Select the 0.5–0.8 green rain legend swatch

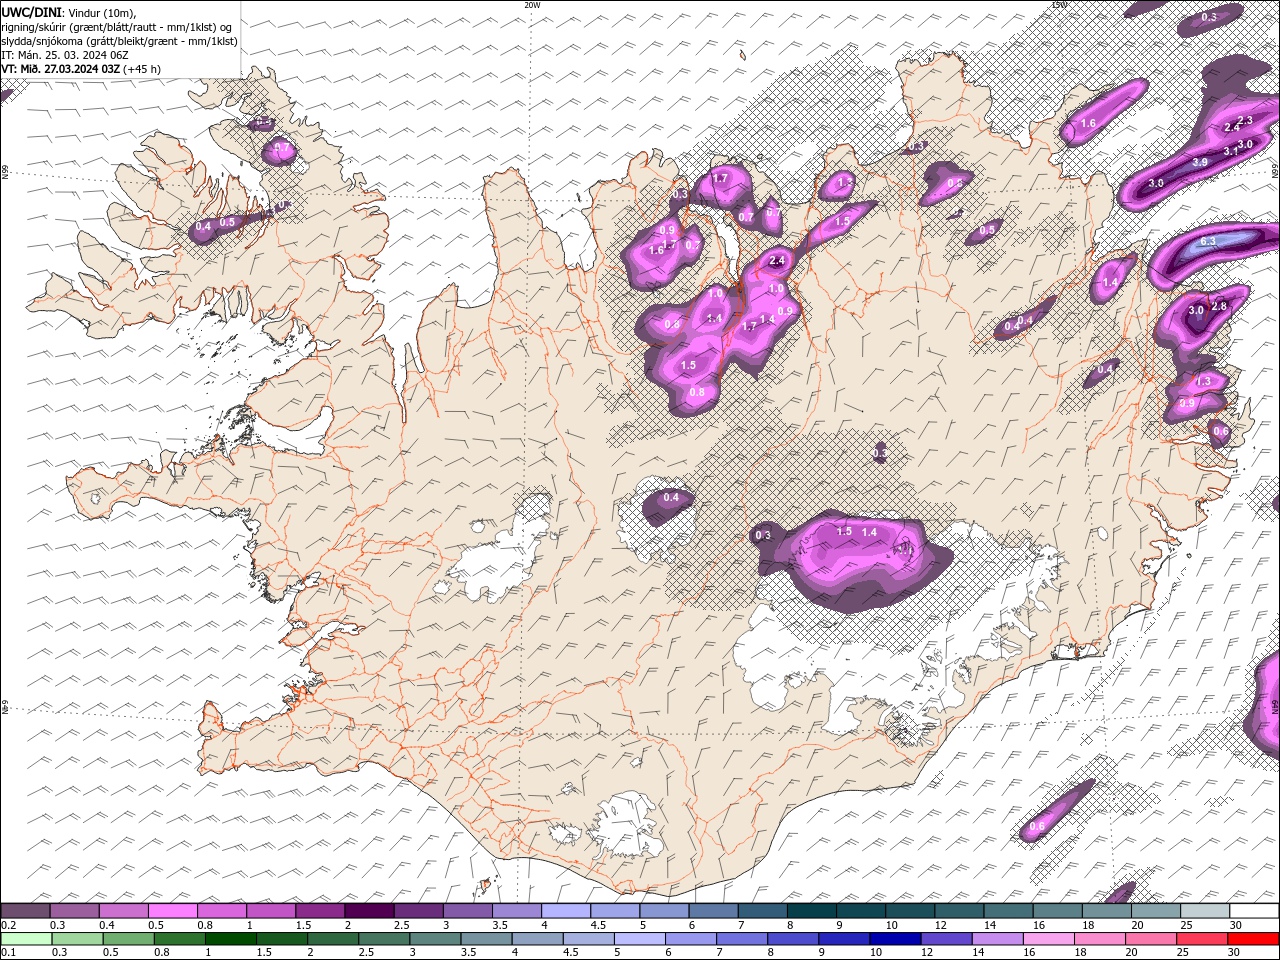click(x=129, y=939)
